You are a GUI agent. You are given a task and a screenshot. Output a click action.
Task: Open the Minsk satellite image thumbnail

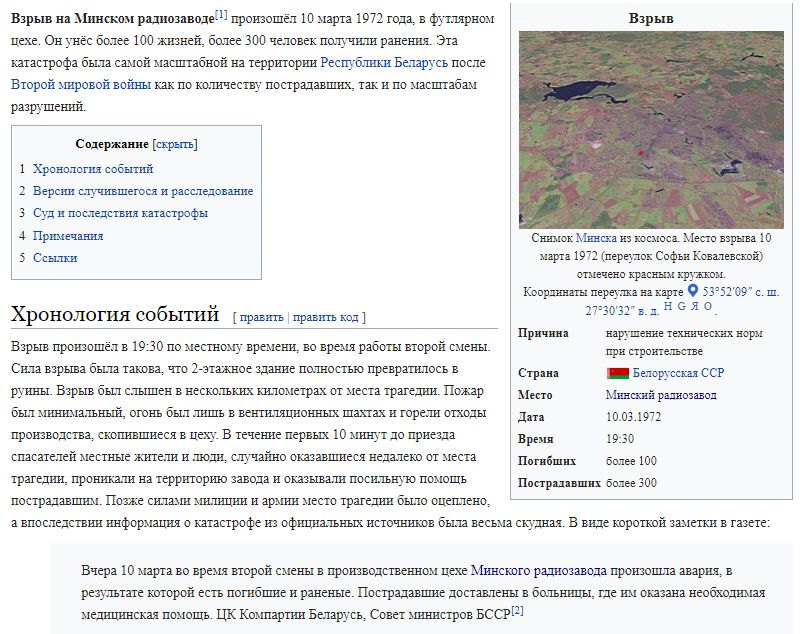(651, 130)
